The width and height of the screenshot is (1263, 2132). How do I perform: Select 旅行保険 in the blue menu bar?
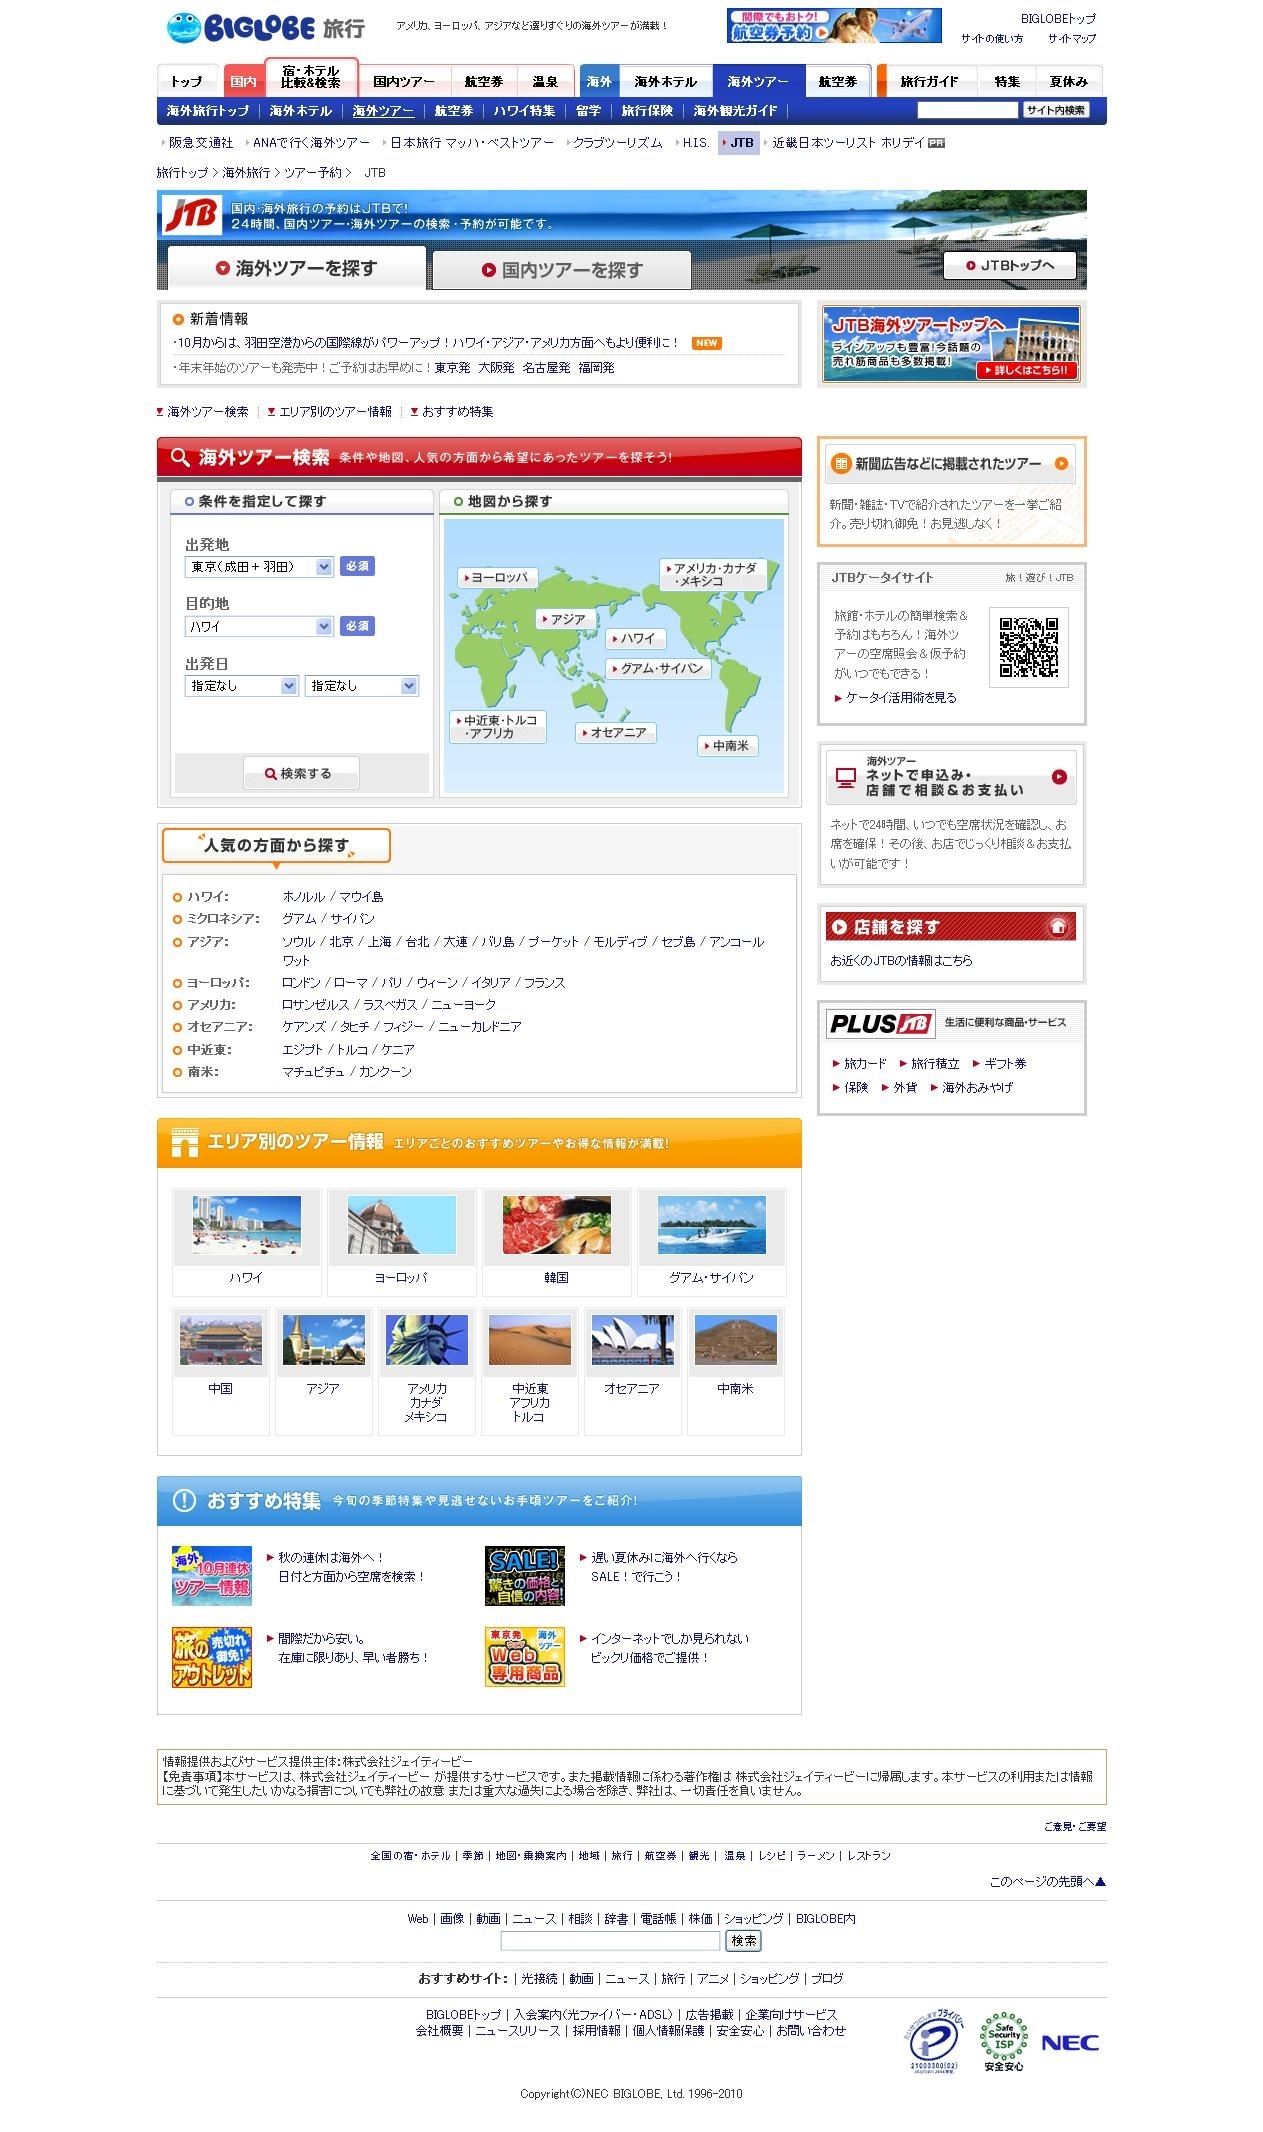[647, 111]
